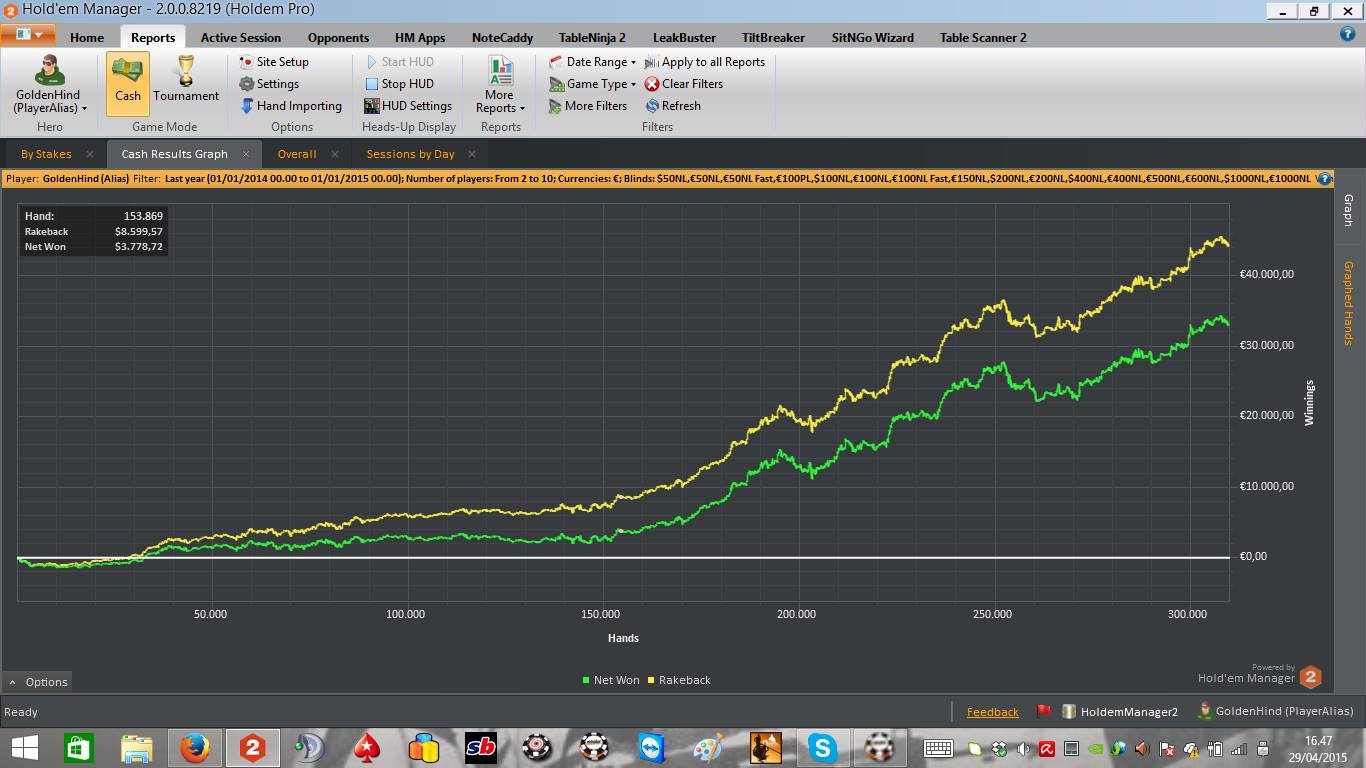The height and width of the screenshot is (768, 1366).
Task: Open PokerStars from the taskbar
Action: [x=366, y=747]
